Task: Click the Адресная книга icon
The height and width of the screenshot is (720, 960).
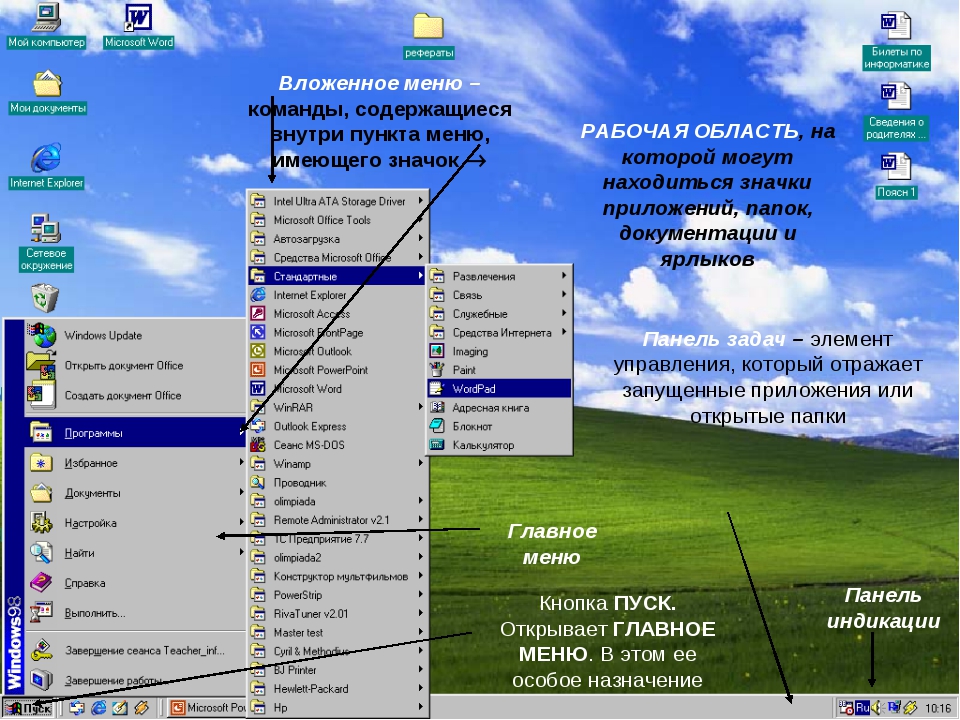Action: pos(437,407)
